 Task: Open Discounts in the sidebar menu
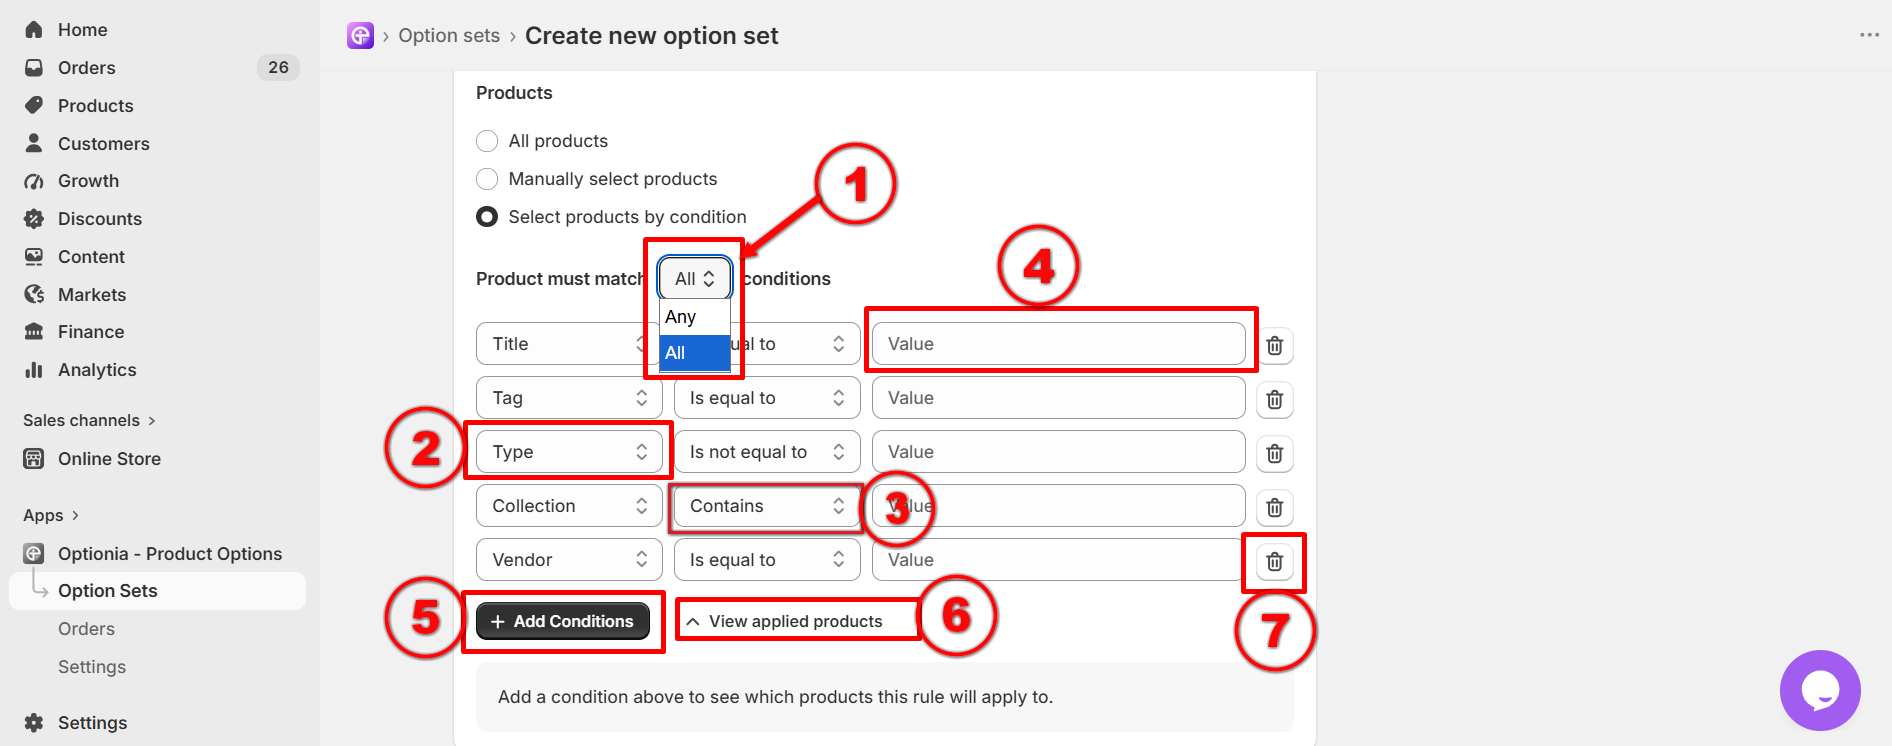point(100,219)
